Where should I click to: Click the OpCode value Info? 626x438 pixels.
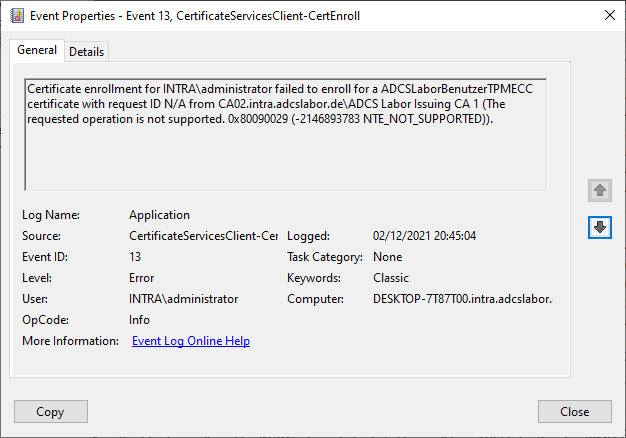tap(140, 320)
